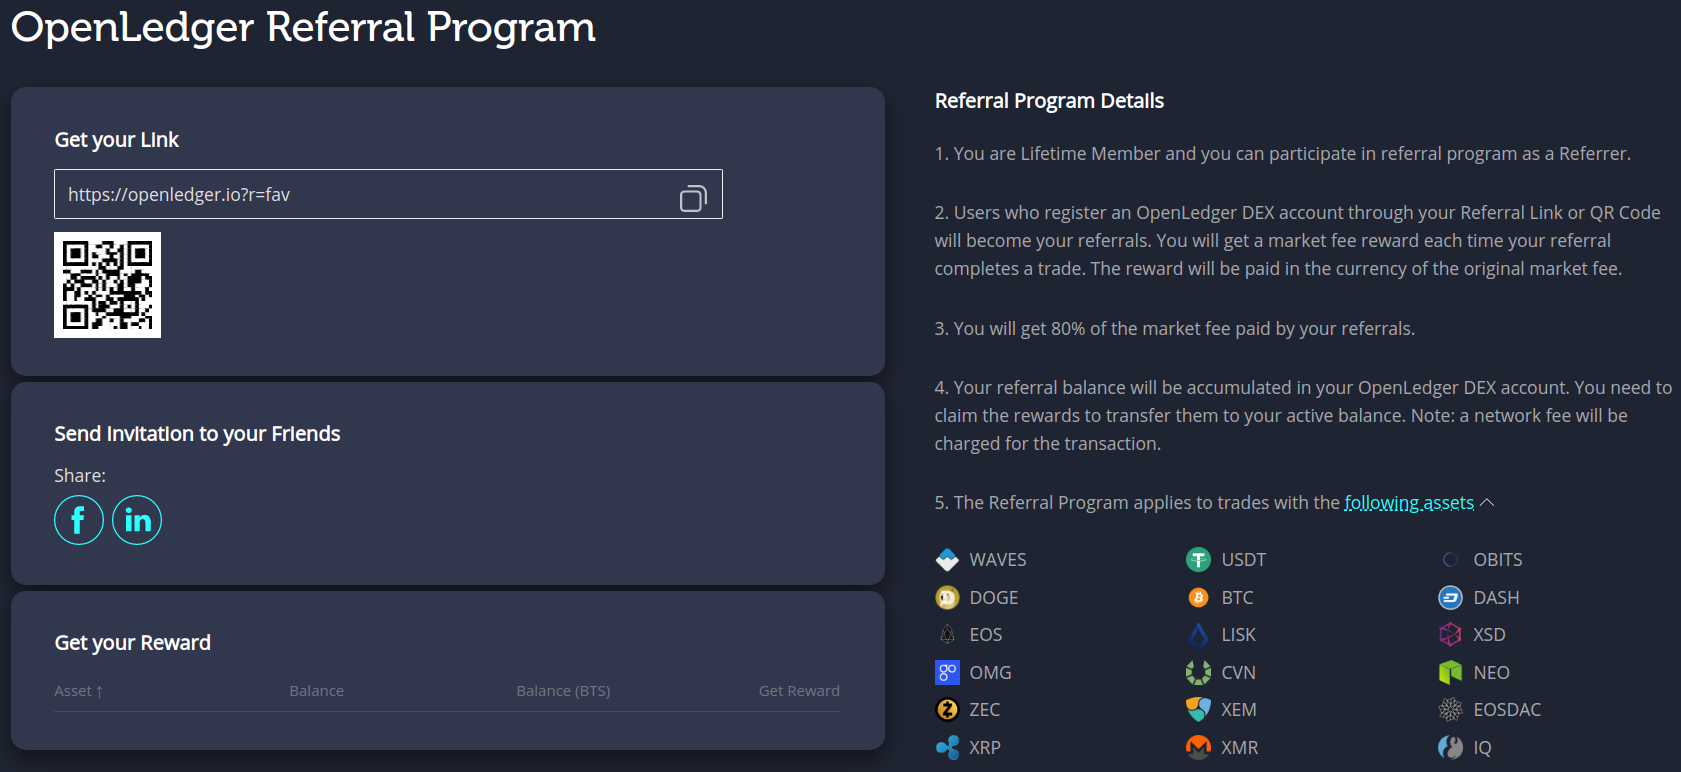Click the OMG asset icon

tap(947, 673)
